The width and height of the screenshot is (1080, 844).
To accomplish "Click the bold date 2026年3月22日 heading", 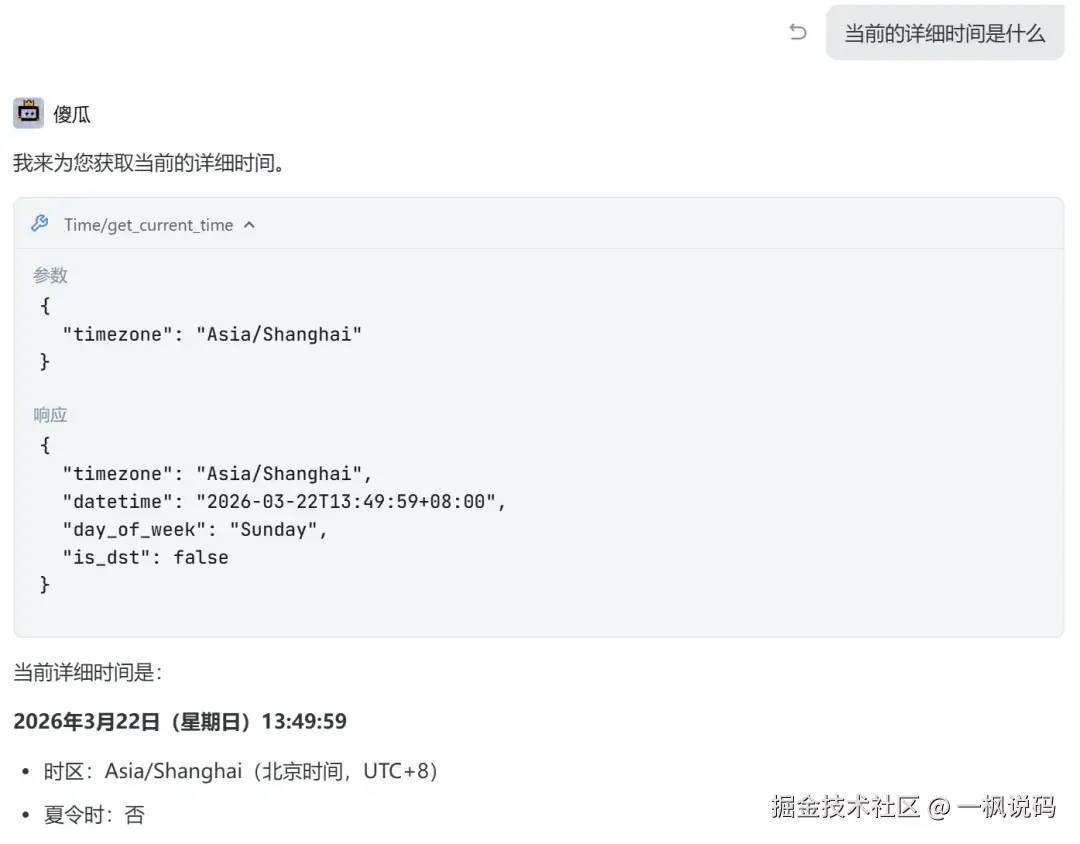I will point(180,721).
